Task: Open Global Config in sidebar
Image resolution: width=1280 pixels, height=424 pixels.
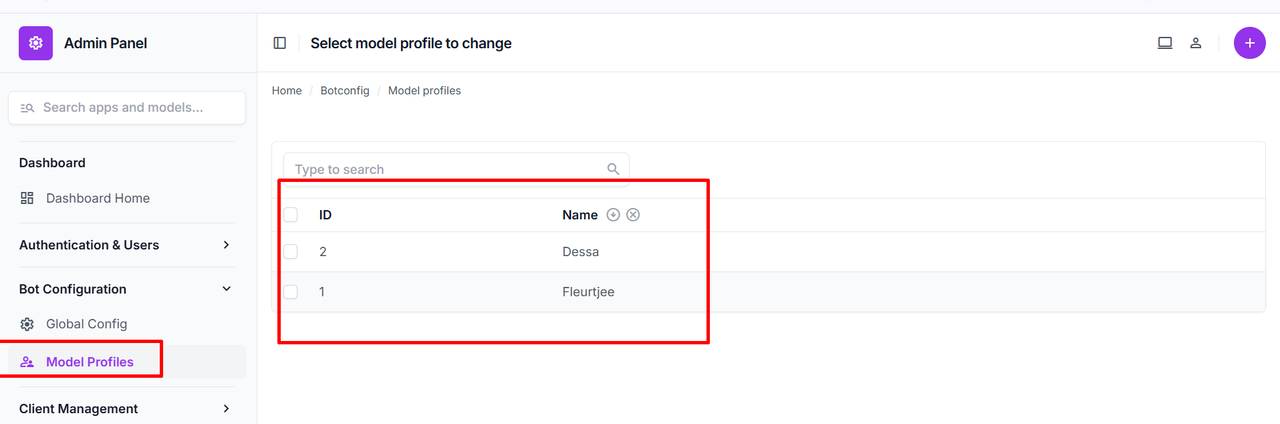Action: click(x=86, y=324)
